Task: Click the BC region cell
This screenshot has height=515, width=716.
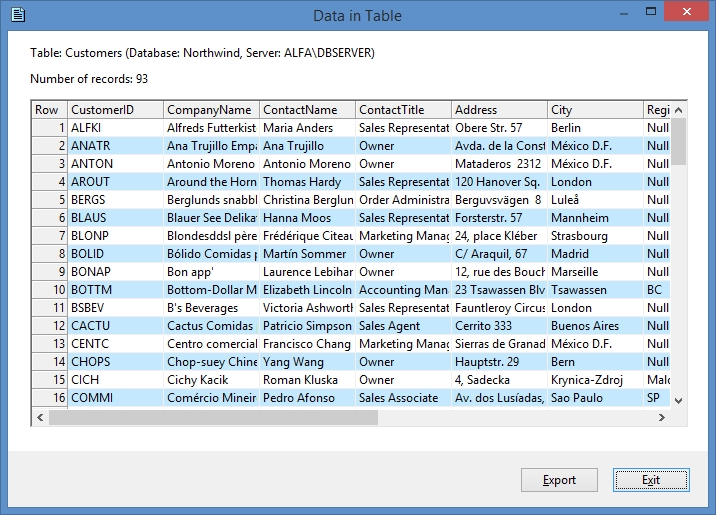Action: (x=657, y=290)
